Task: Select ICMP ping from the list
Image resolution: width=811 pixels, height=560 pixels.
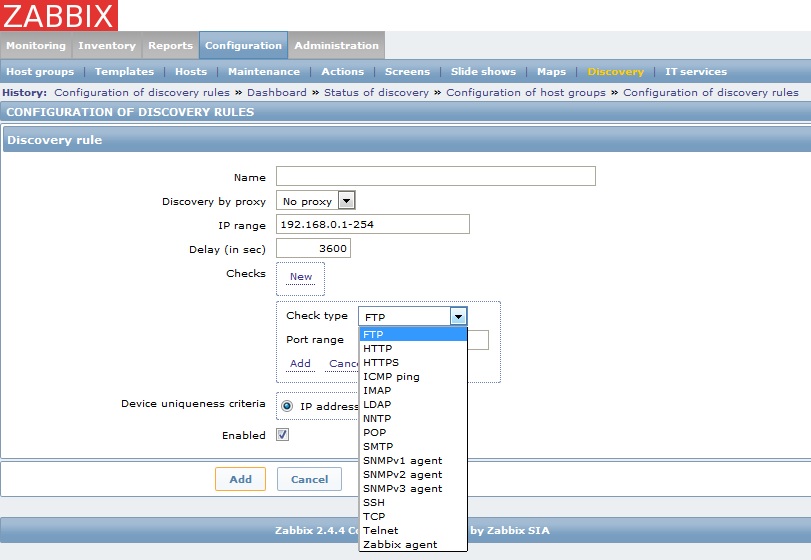Action: pyautogui.click(x=391, y=377)
